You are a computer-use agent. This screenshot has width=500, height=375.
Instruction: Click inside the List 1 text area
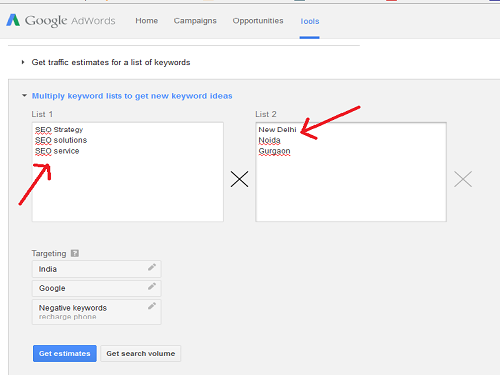(x=128, y=172)
